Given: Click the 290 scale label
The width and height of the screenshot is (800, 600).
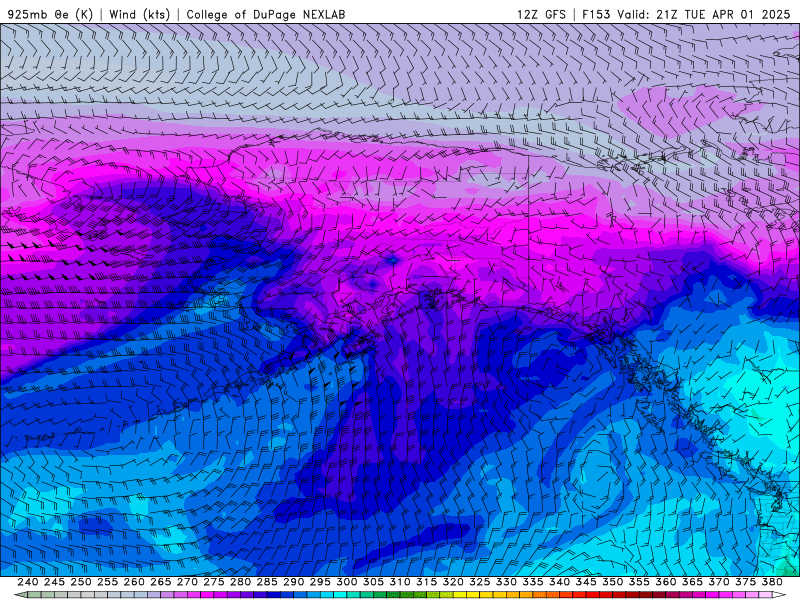Looking at the screenshot, I should (x=293, y=582).
